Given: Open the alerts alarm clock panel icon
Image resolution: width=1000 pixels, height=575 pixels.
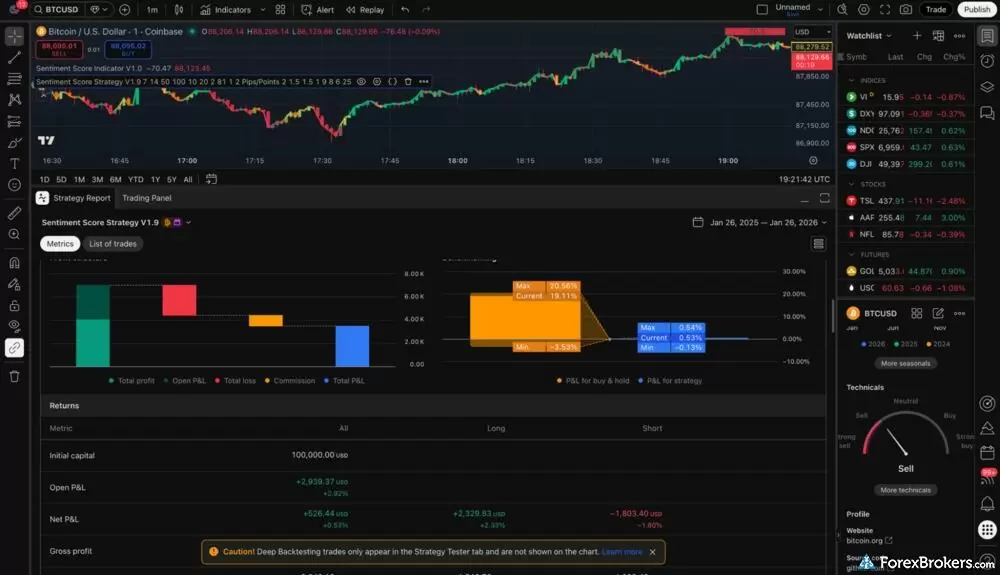Looking at the screenshot, I should click(987, 61).
